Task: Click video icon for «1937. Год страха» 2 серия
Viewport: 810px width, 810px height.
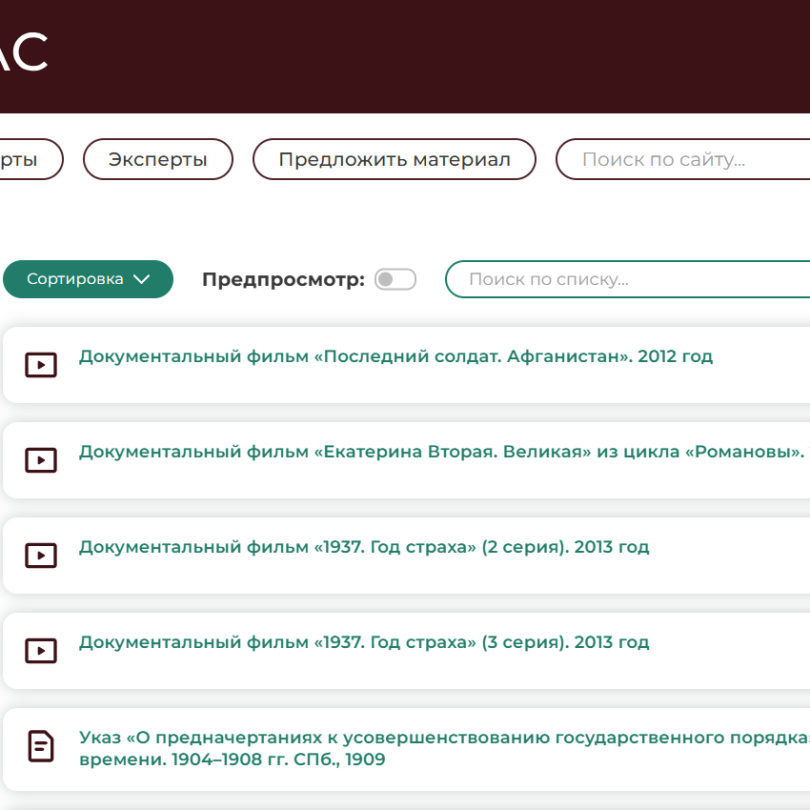Action: point(40,556)
